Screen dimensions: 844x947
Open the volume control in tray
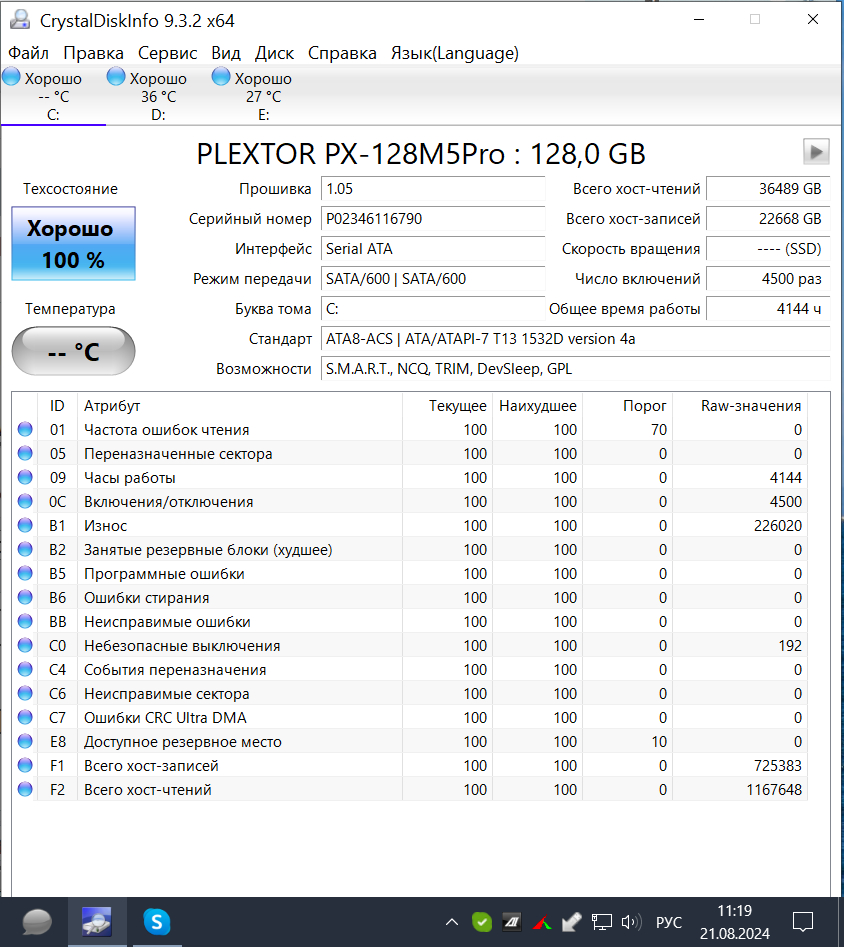pyautogui.click(x=631, y=922)
